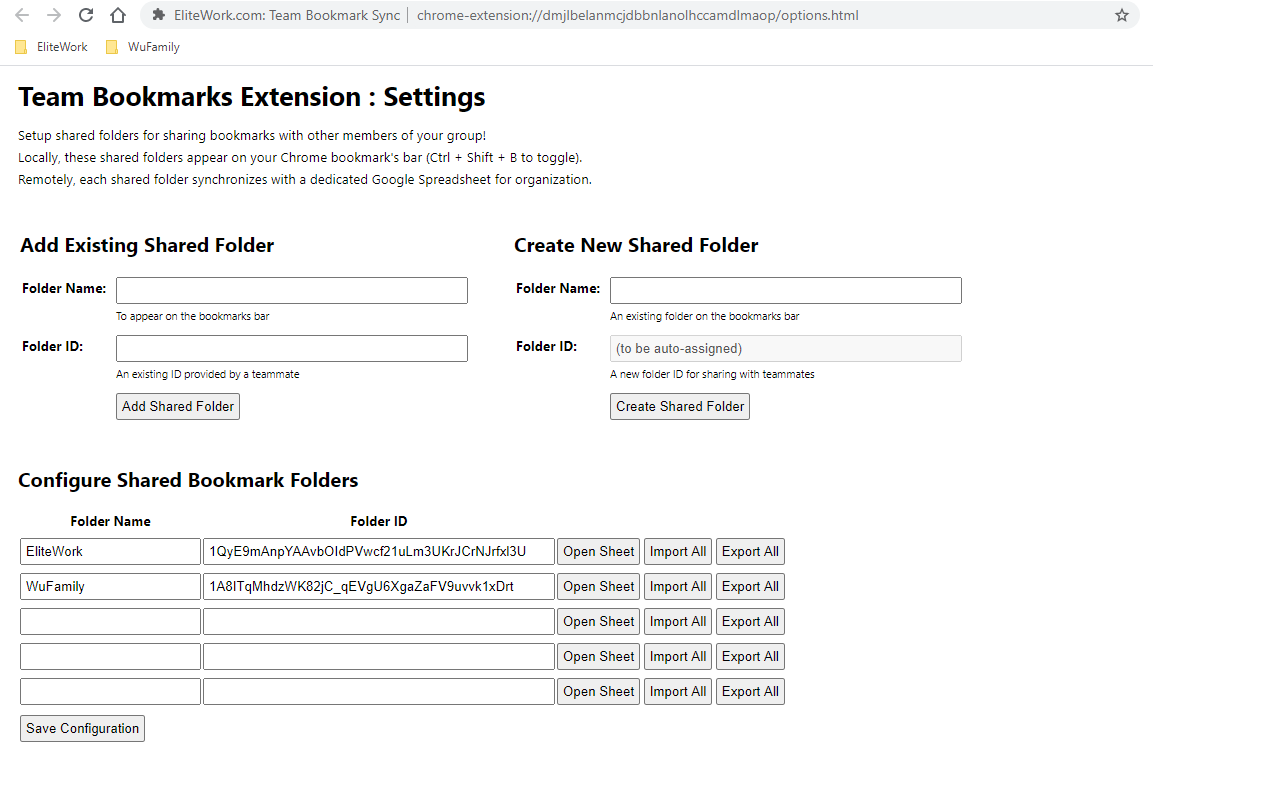Click the Folder Name column header

tap(110, 521)
